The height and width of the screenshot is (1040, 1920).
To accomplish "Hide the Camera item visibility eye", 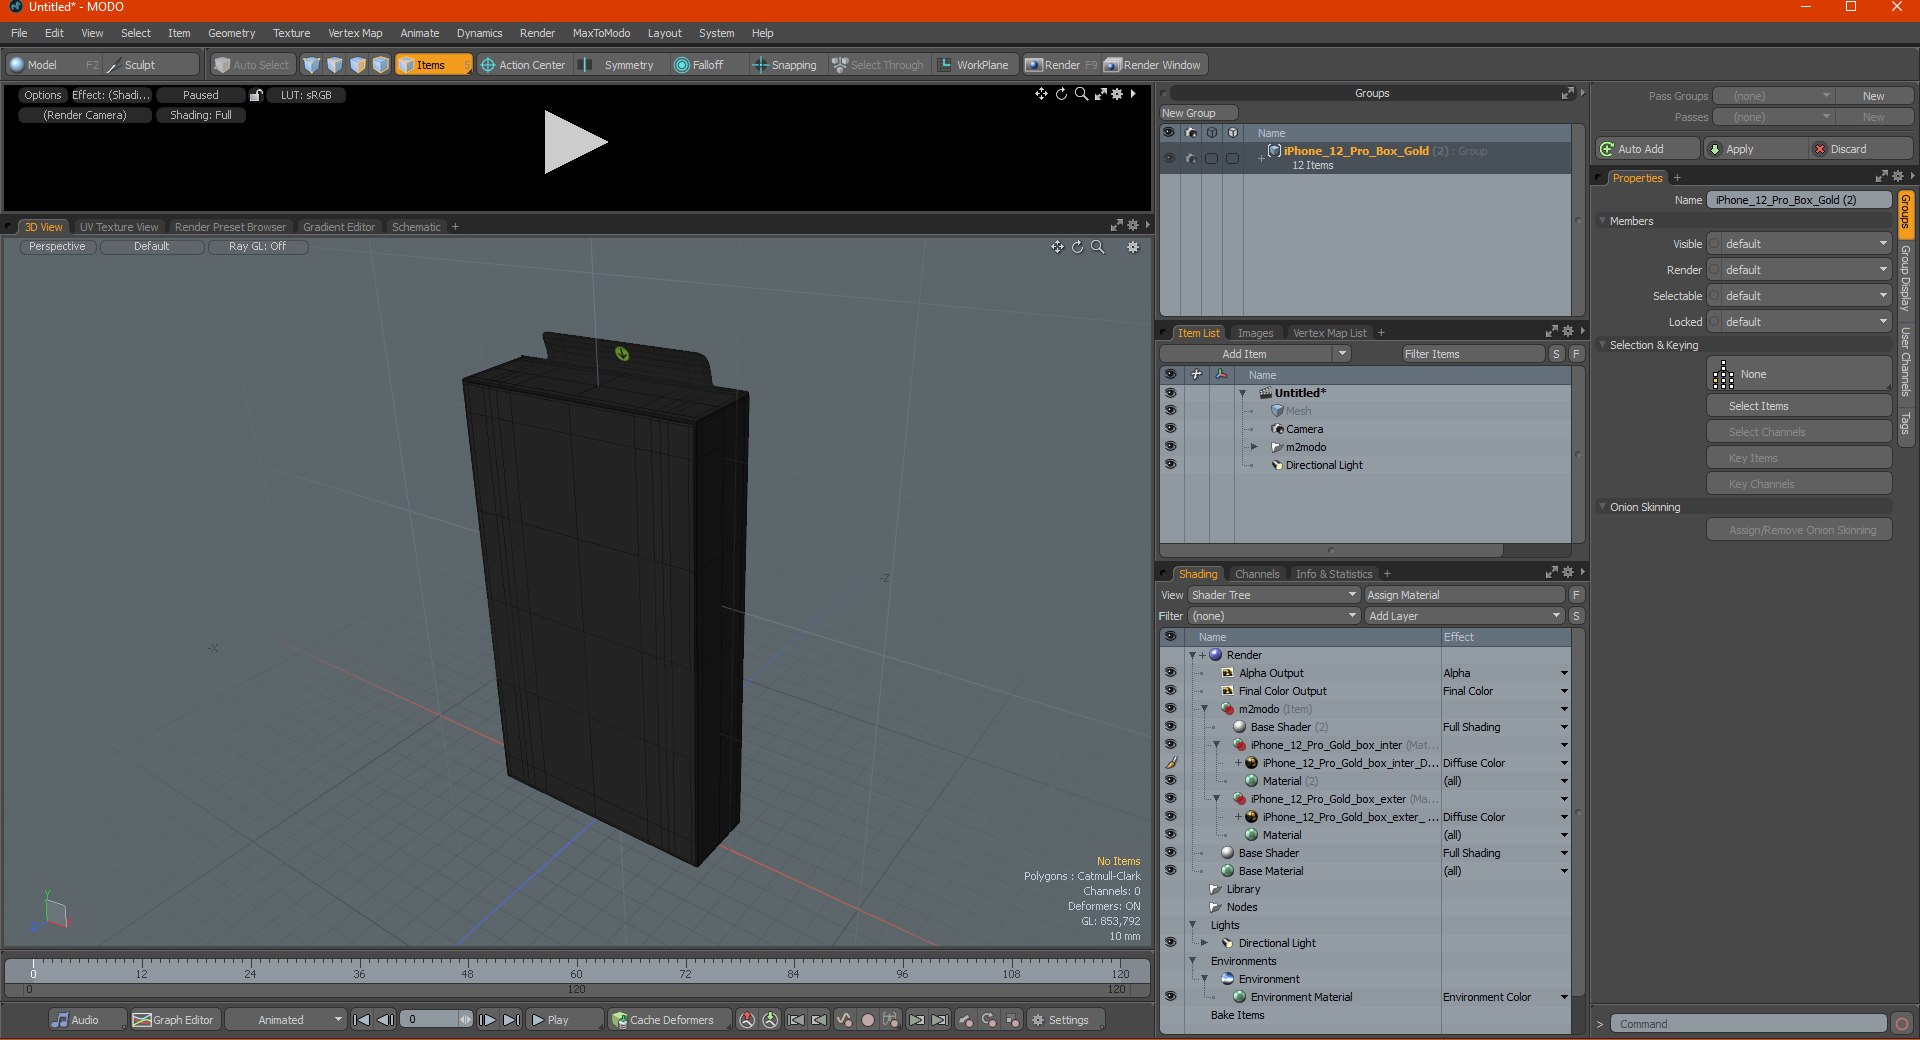I will (1170, 429).
